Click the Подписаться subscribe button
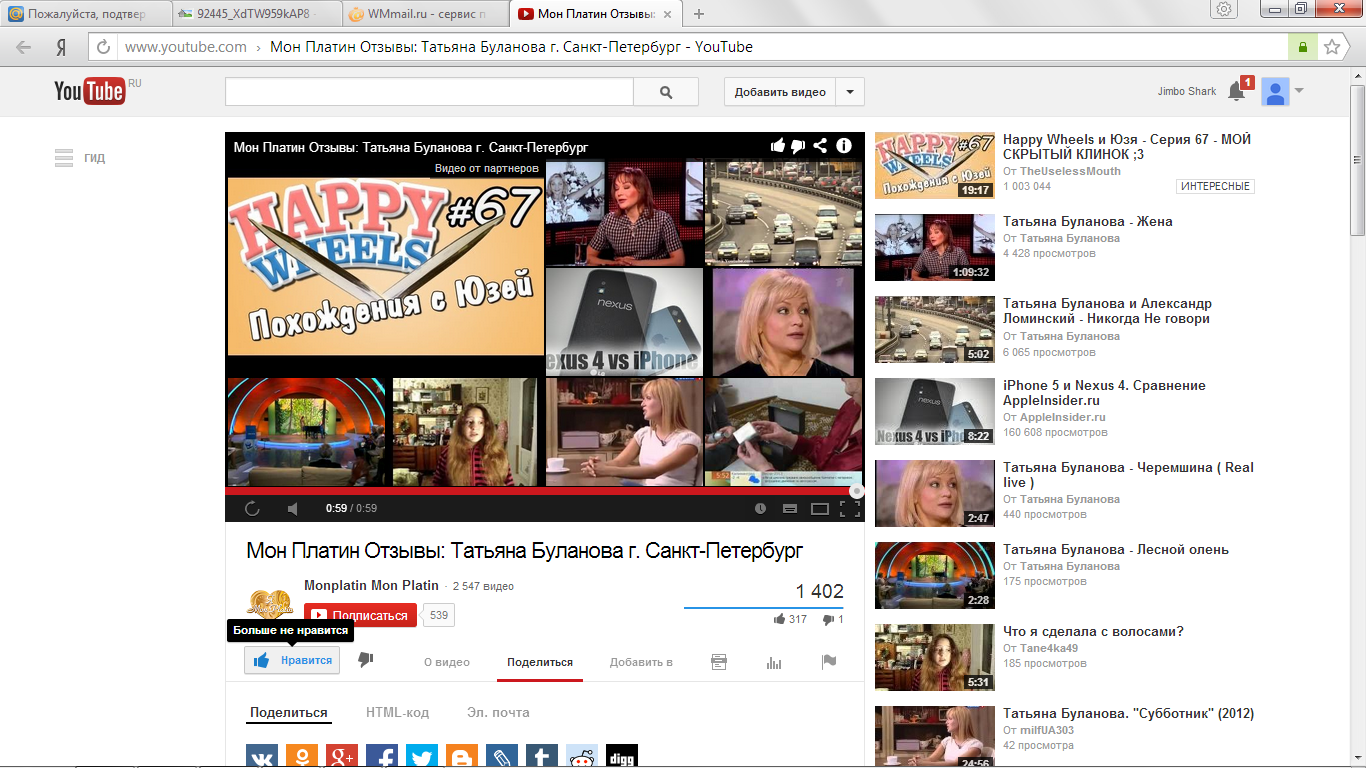This screenshot has width=1366, height=768. (360, 615)
